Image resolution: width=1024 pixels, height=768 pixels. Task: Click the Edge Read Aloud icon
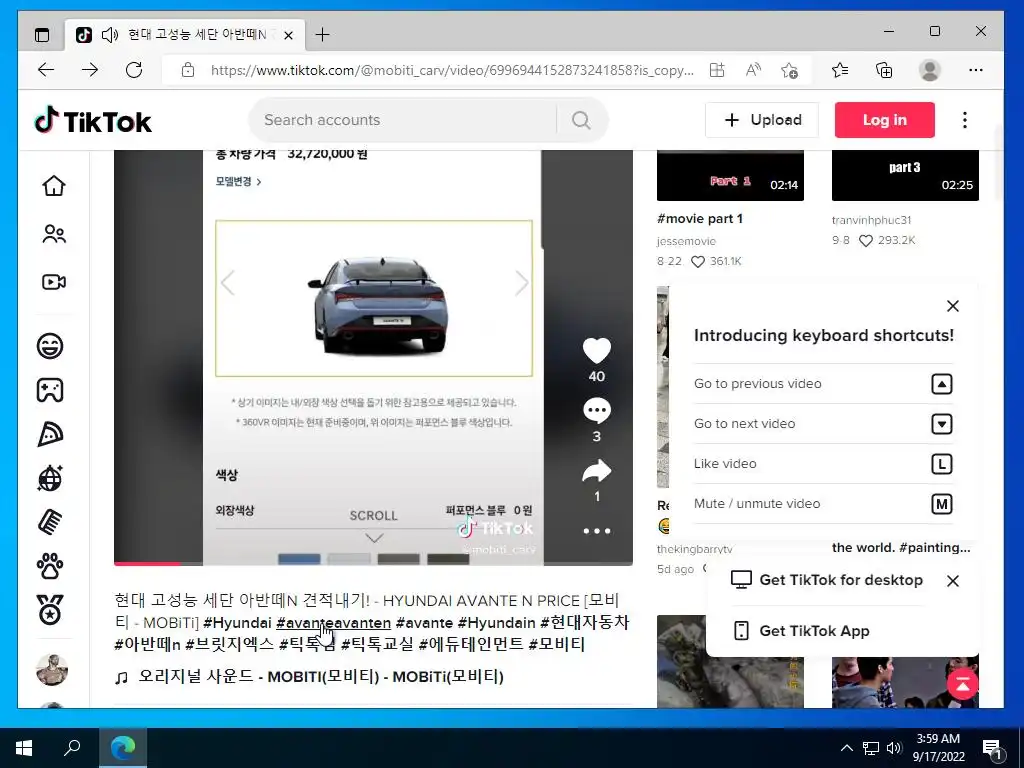[753, 70]
